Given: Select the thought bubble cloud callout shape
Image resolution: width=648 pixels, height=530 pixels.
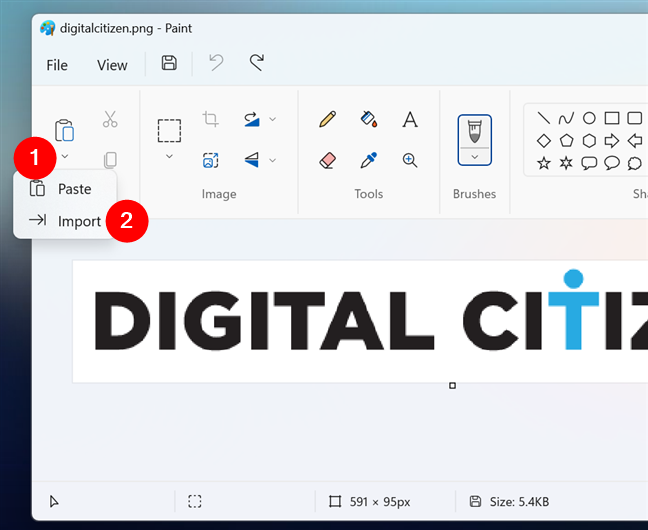Looking at the screenshot, I should (634, 163).
